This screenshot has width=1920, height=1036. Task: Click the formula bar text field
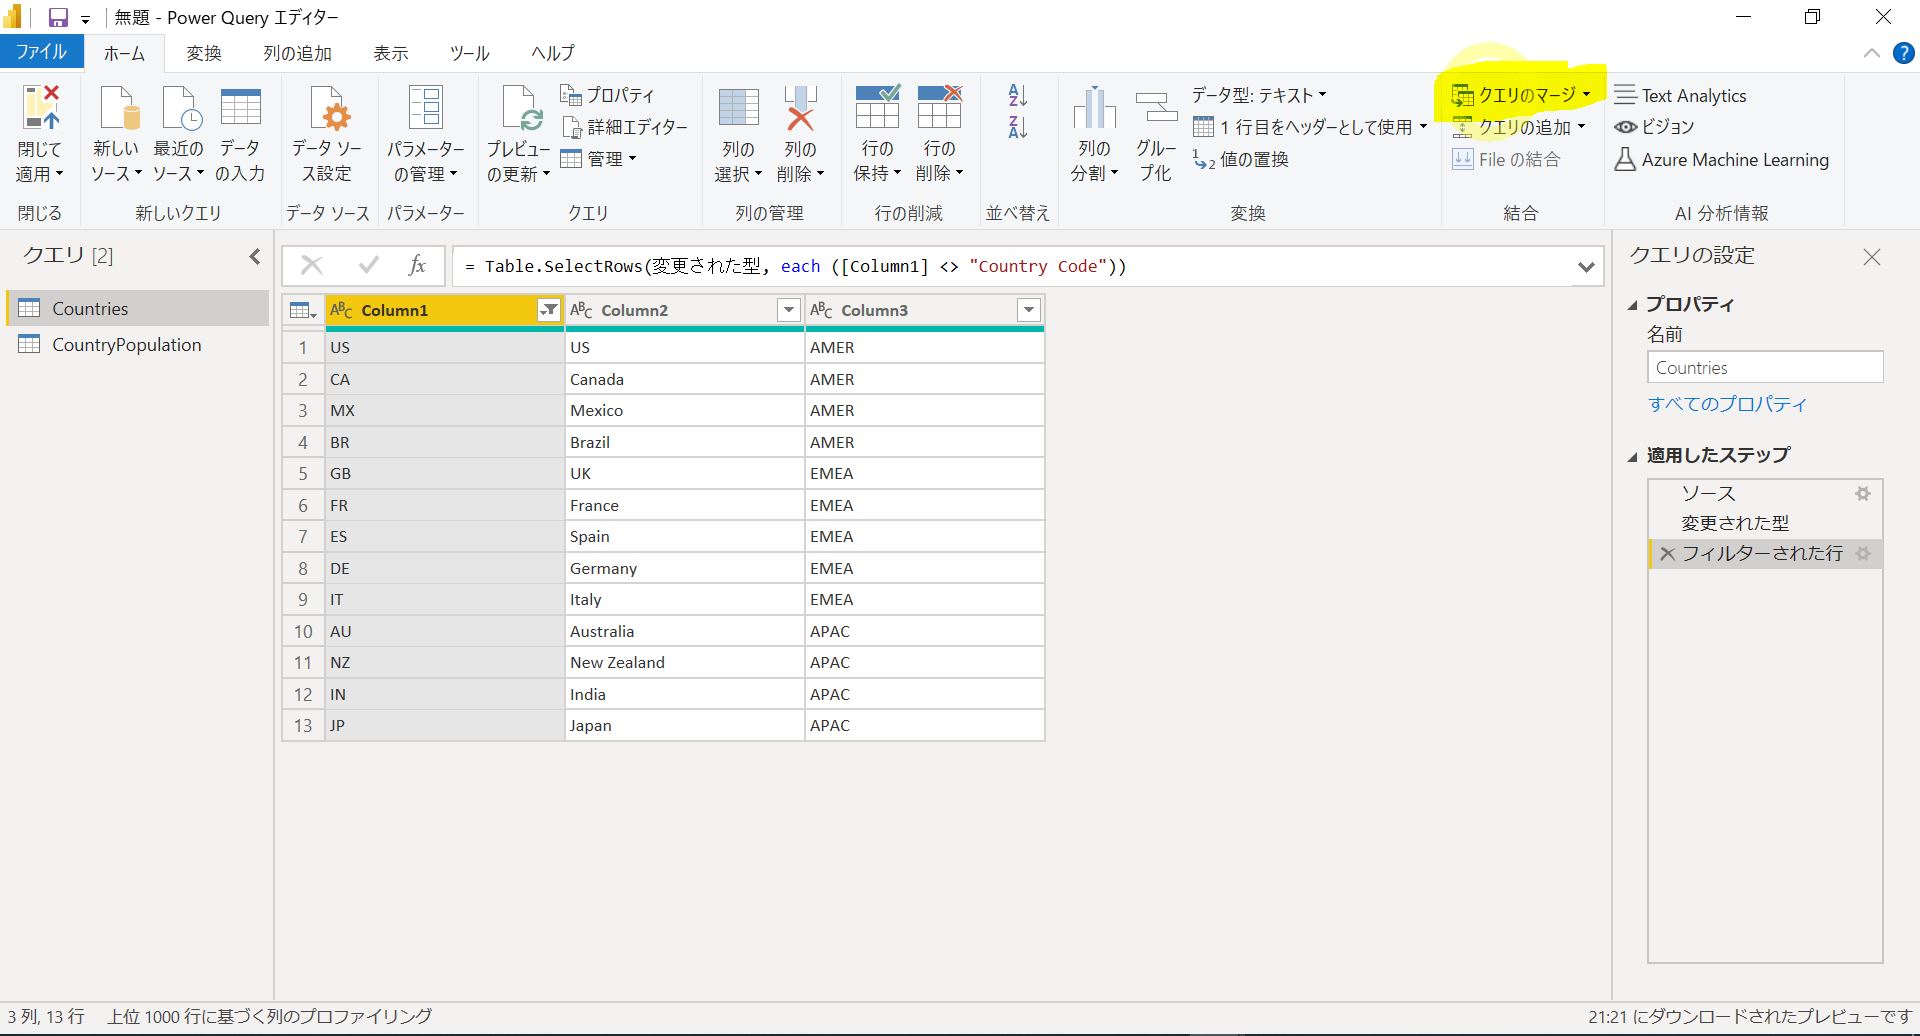[1010, 266]
